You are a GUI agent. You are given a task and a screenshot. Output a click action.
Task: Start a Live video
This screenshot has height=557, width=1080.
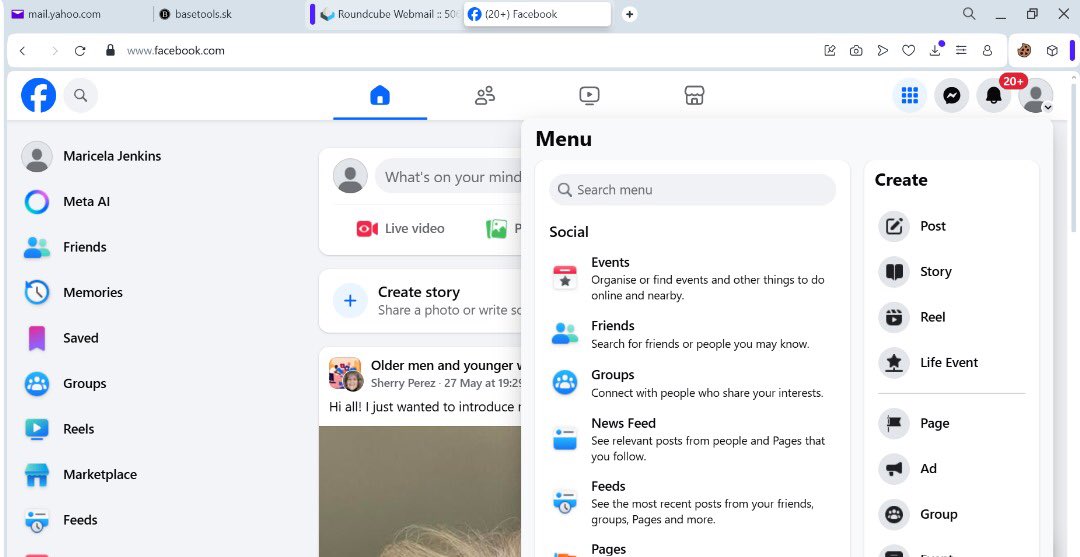401,229
